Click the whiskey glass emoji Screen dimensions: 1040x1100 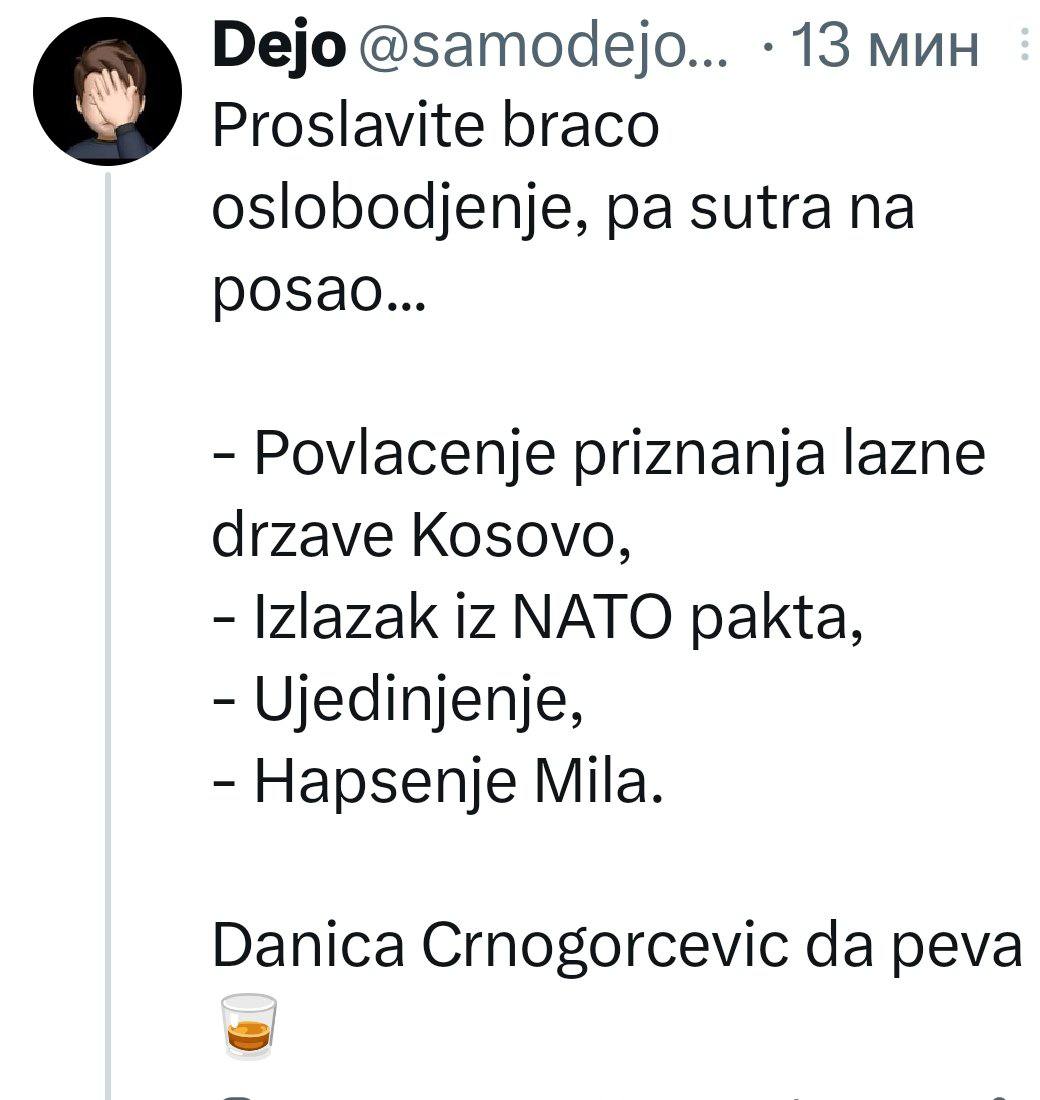click(248, 1025)
